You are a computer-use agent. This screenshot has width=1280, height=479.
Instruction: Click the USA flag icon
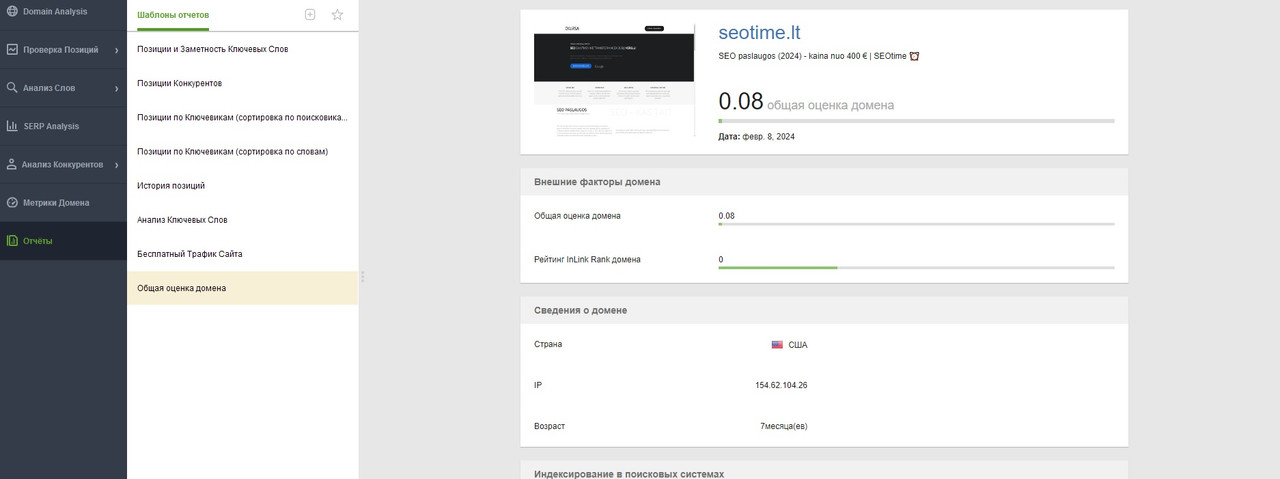[x=777, y=344]
